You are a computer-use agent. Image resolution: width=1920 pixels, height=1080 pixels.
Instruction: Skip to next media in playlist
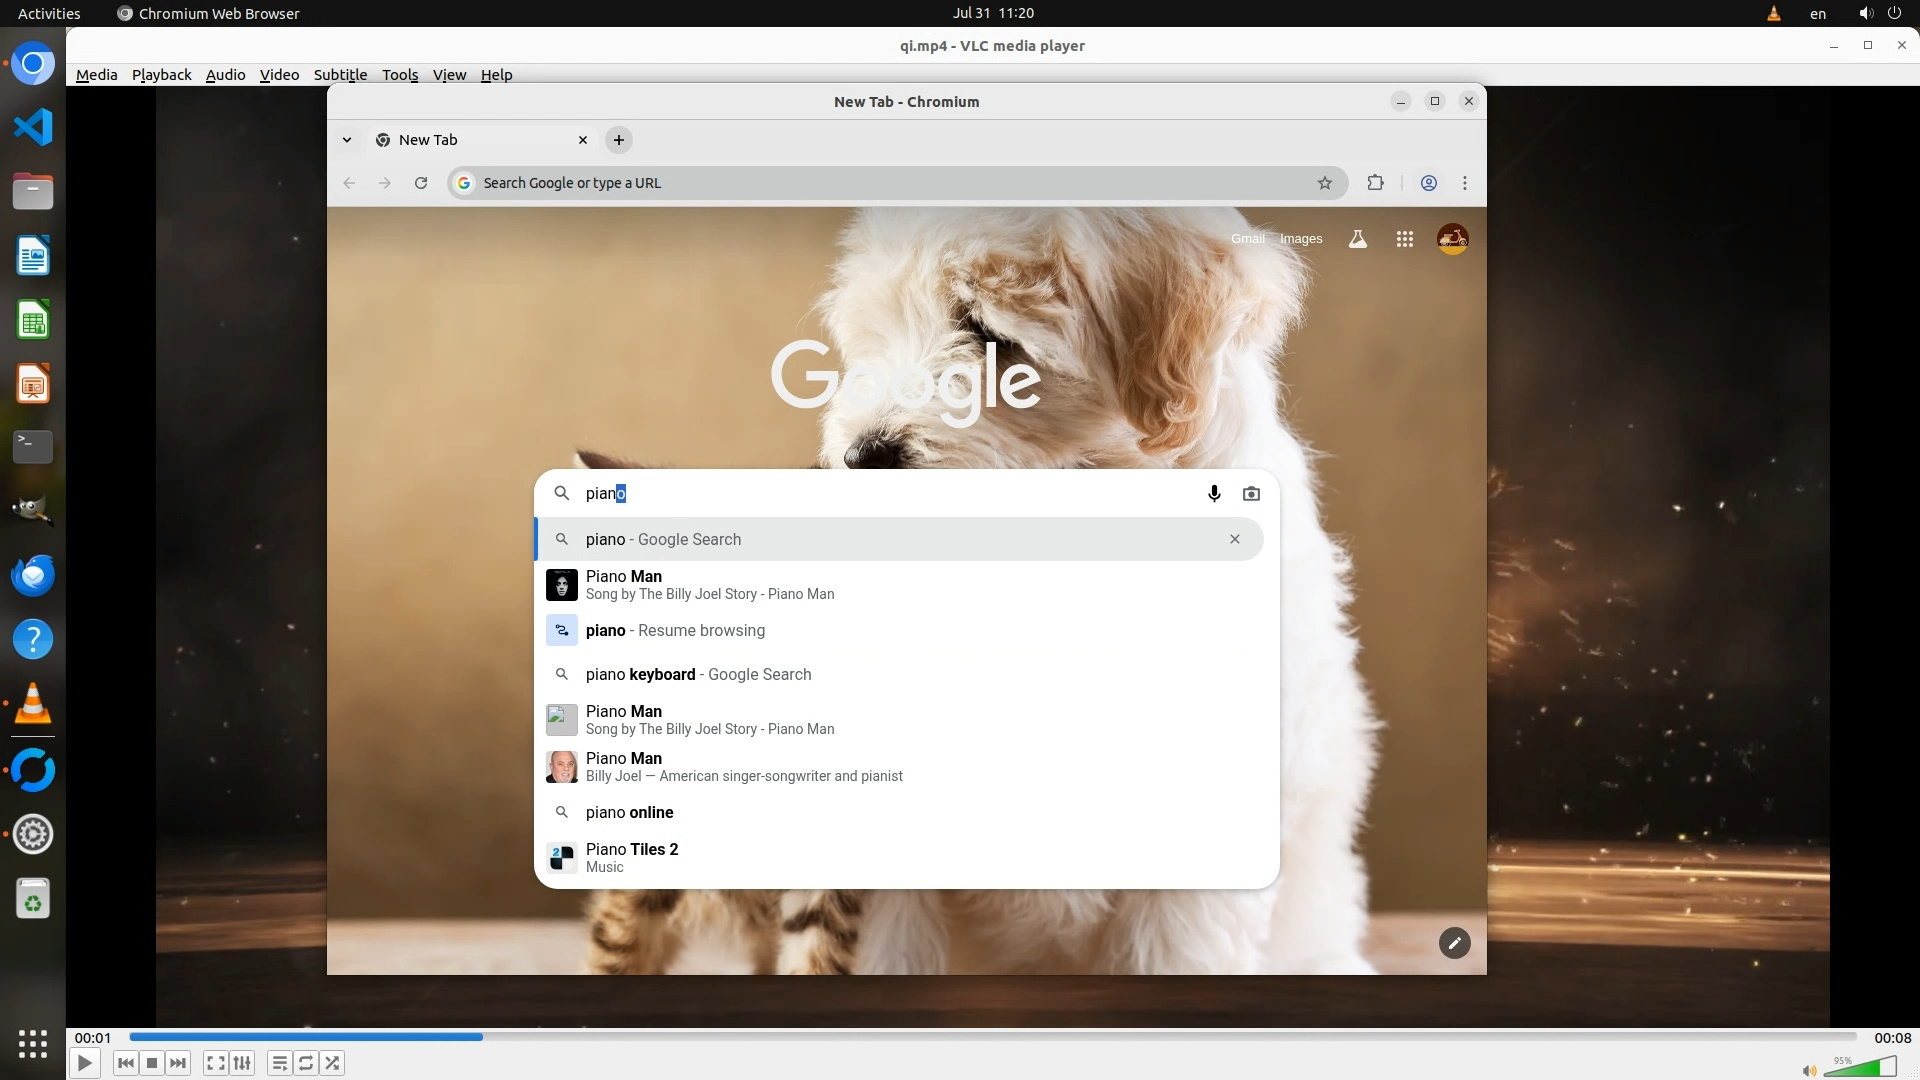click(178, 1063)
